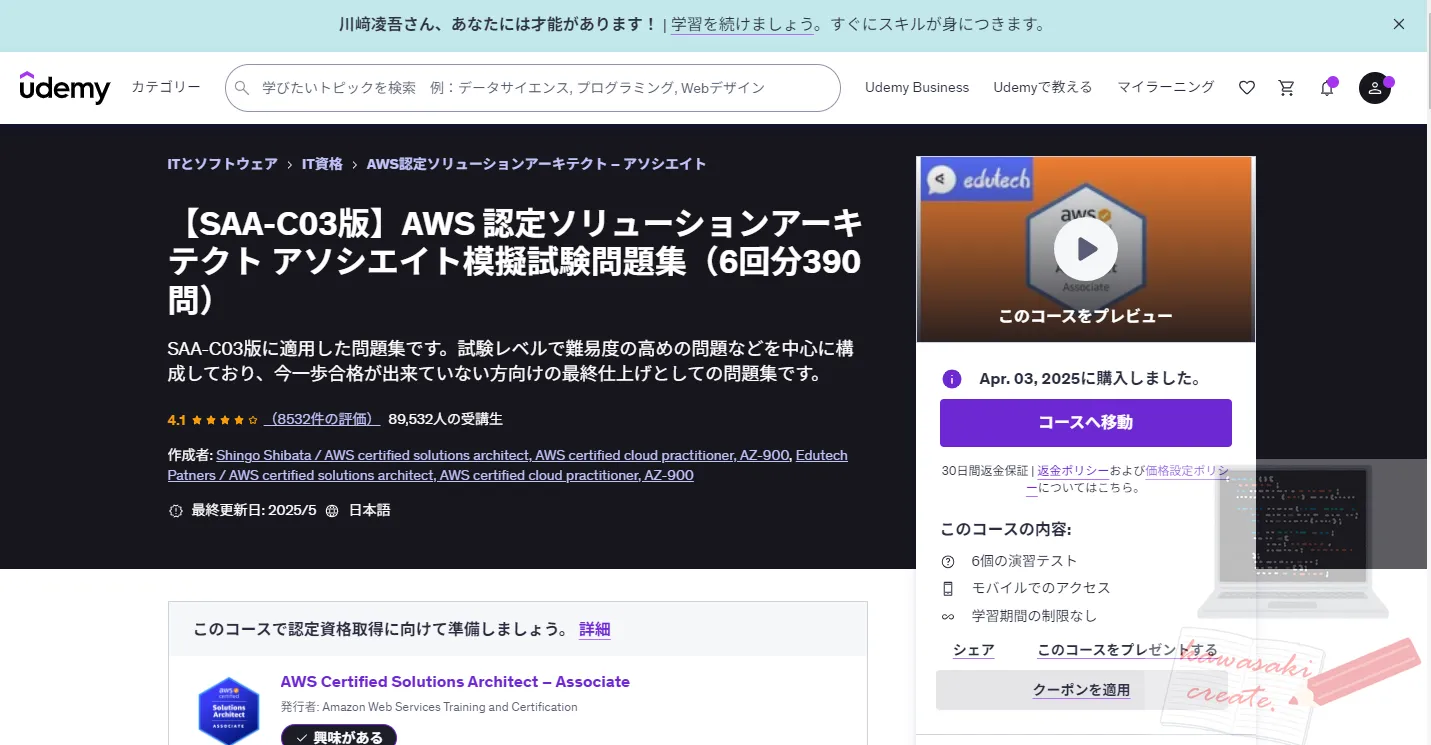This screenshot has height=745, width=1431.
Task: Go to IT資格 breadcrumb
Action: coord(322,164)
